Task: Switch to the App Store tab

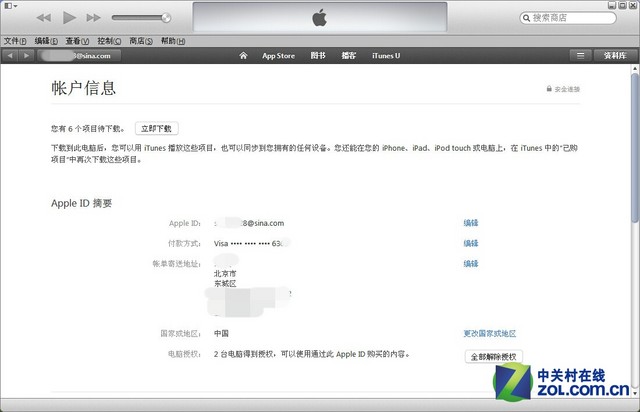Action: 278,56
